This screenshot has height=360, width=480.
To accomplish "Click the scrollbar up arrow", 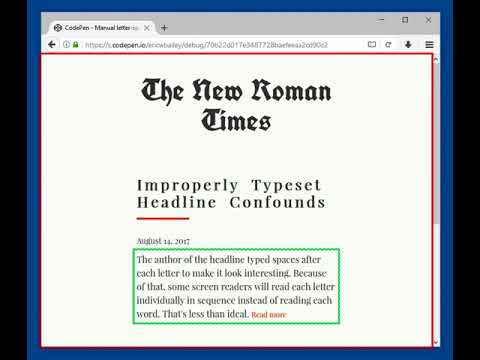I will (x=435, y=59).
